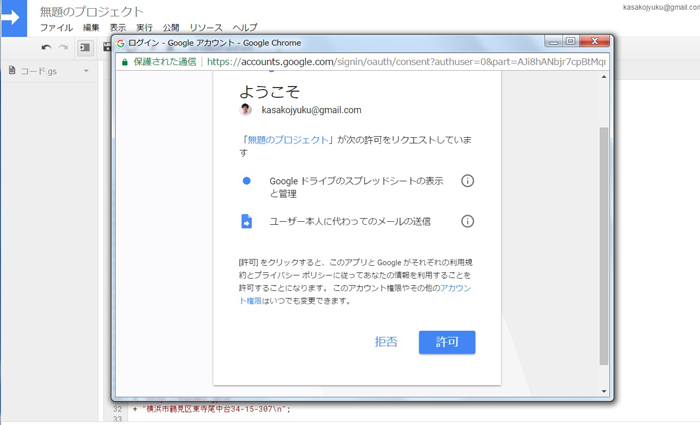This screenshot has width=700, height=425.
Task: Click the undo arrow in the toolbar
Action: (46, 47)
